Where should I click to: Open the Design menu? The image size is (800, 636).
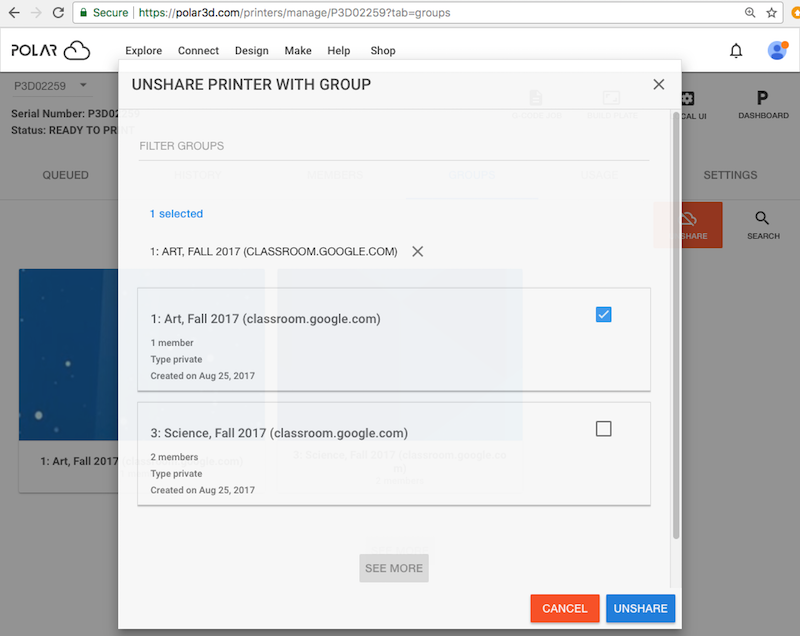252,50
